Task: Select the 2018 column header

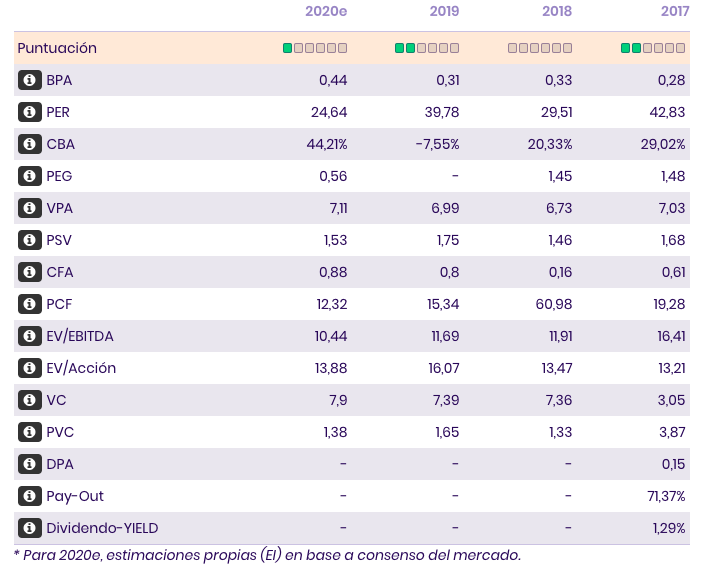Action: 557,11
